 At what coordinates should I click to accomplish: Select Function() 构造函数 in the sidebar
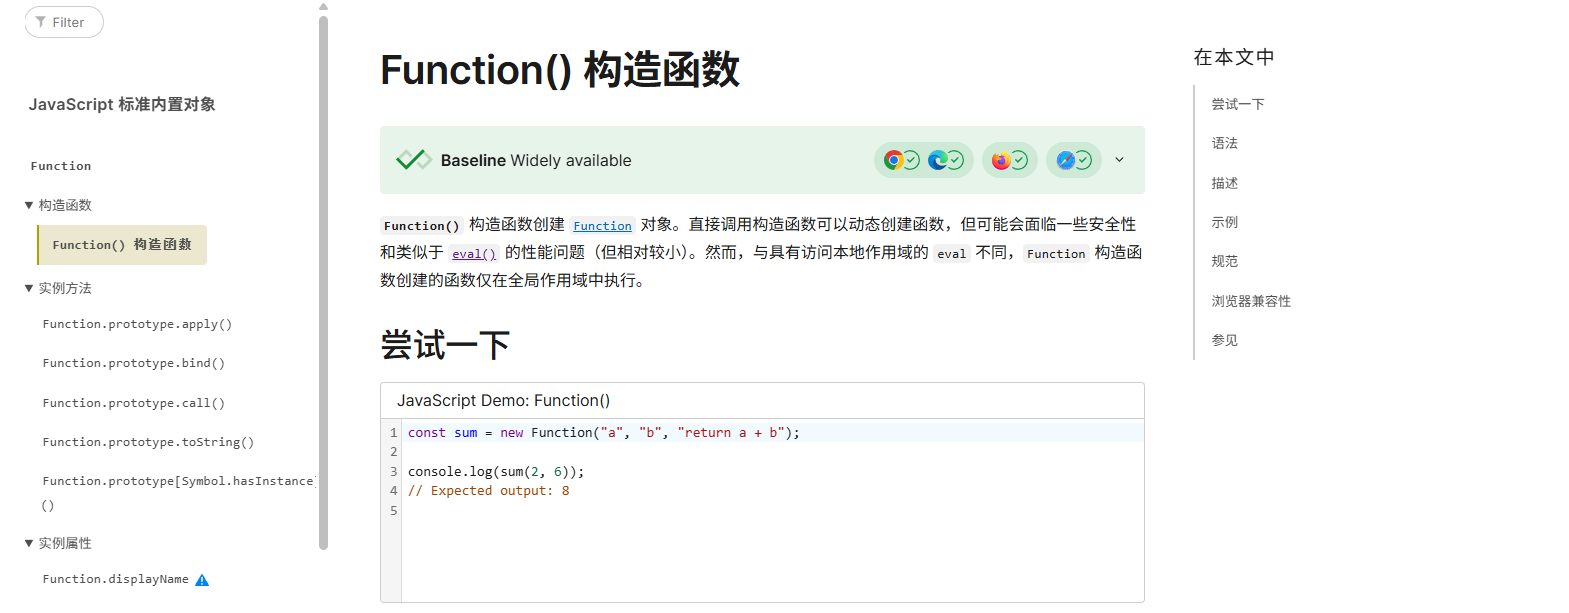point(122,245)
